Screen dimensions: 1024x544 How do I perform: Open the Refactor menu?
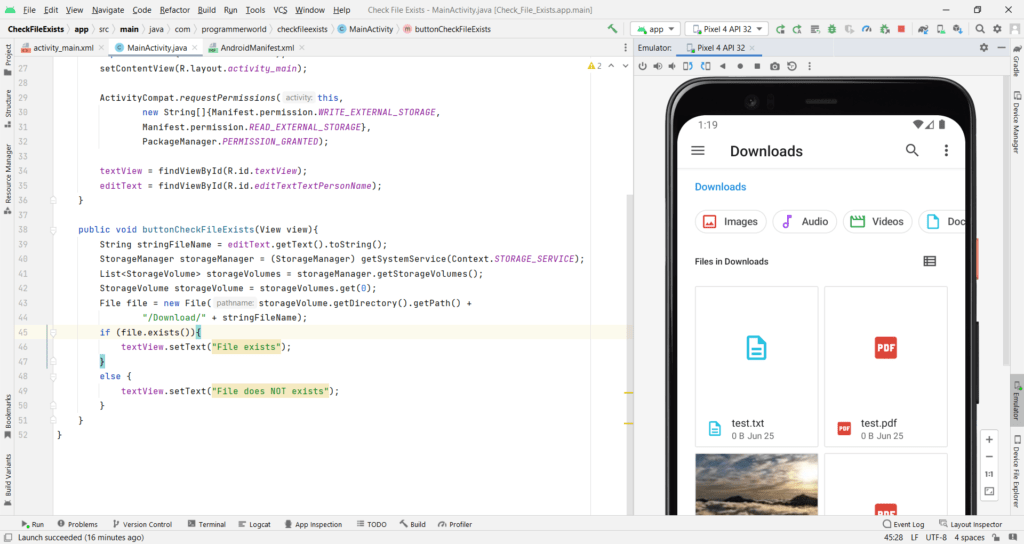tap(174, 10)
